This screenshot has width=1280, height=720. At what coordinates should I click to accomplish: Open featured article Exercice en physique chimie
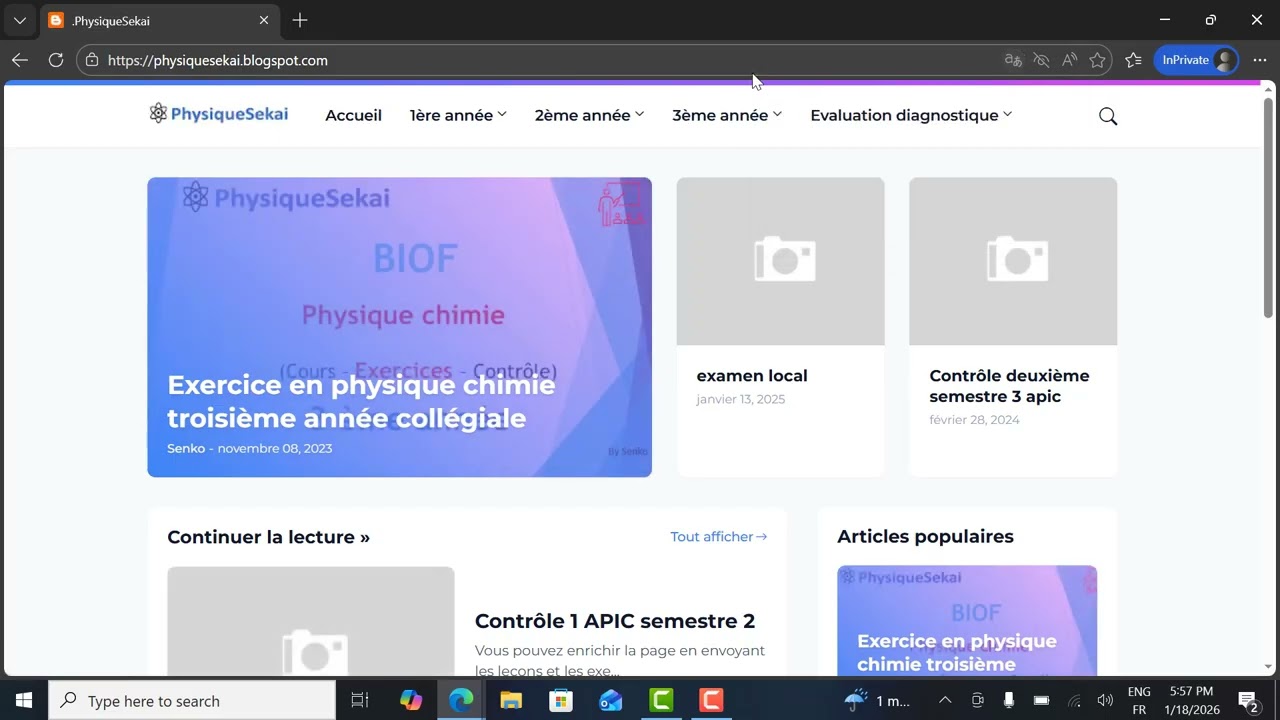tap(361, 401)
